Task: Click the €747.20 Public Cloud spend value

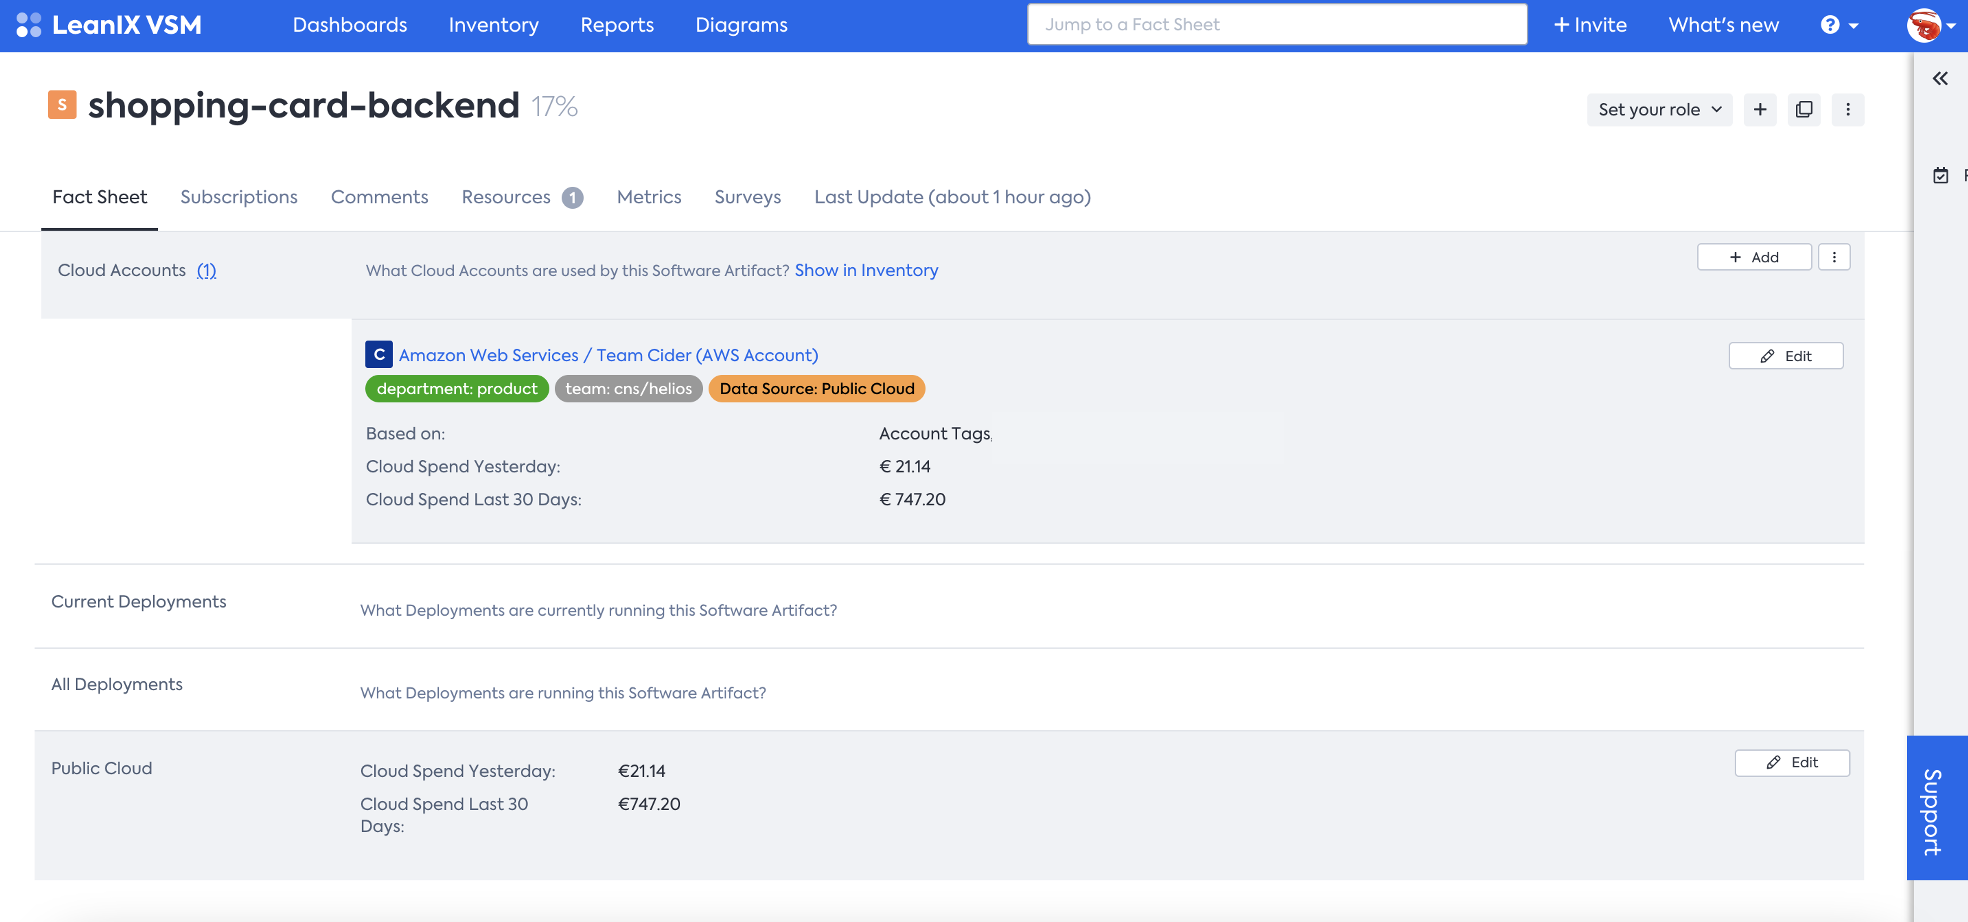Action: click(649, 804)
